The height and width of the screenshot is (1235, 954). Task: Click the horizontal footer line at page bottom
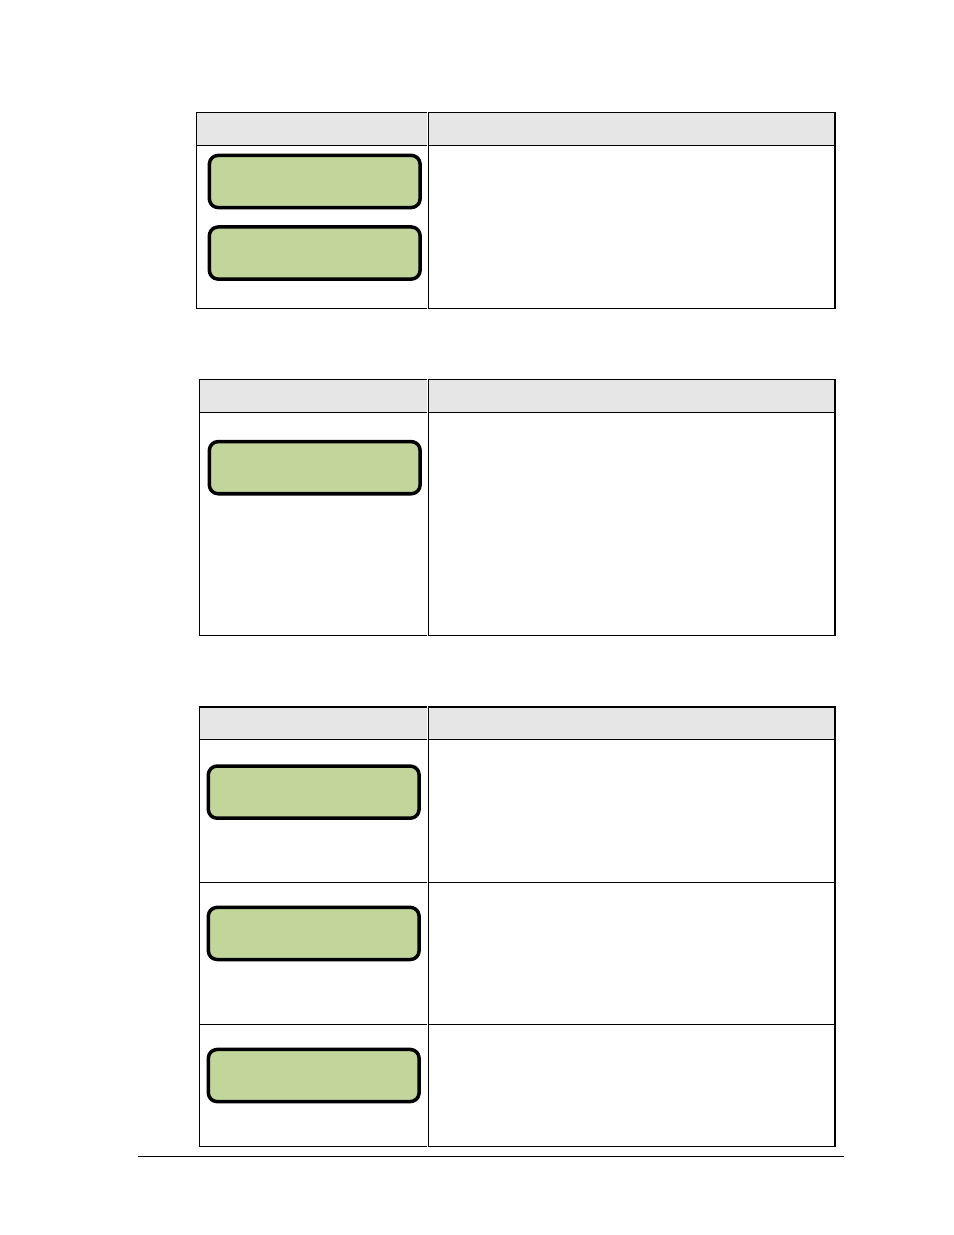point(491,1157)
